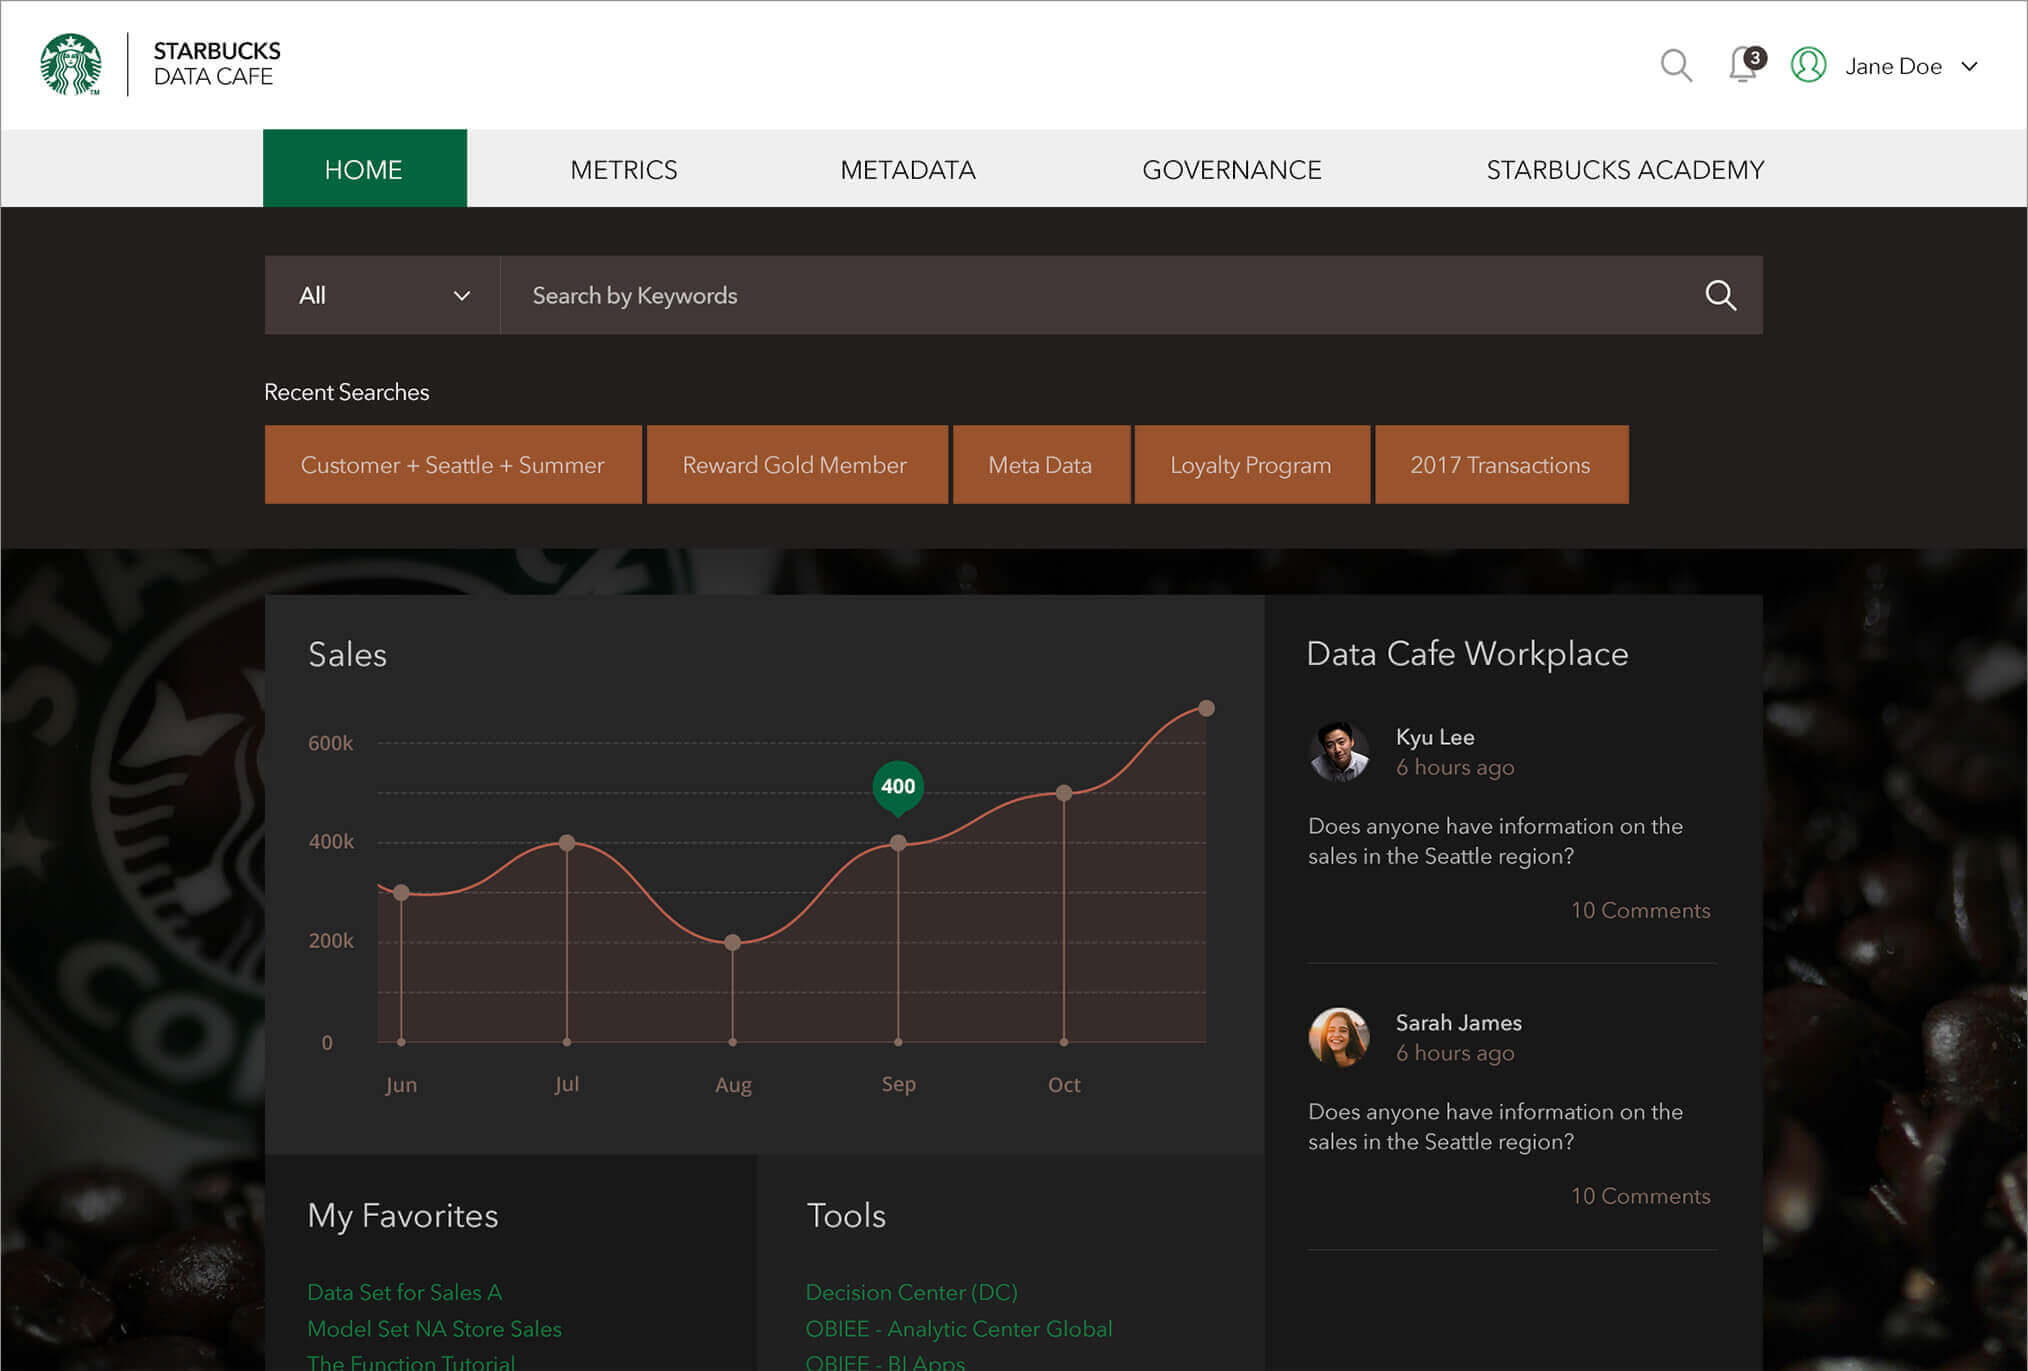Click Sarah James's profile photo

tap(1338, 1037)
